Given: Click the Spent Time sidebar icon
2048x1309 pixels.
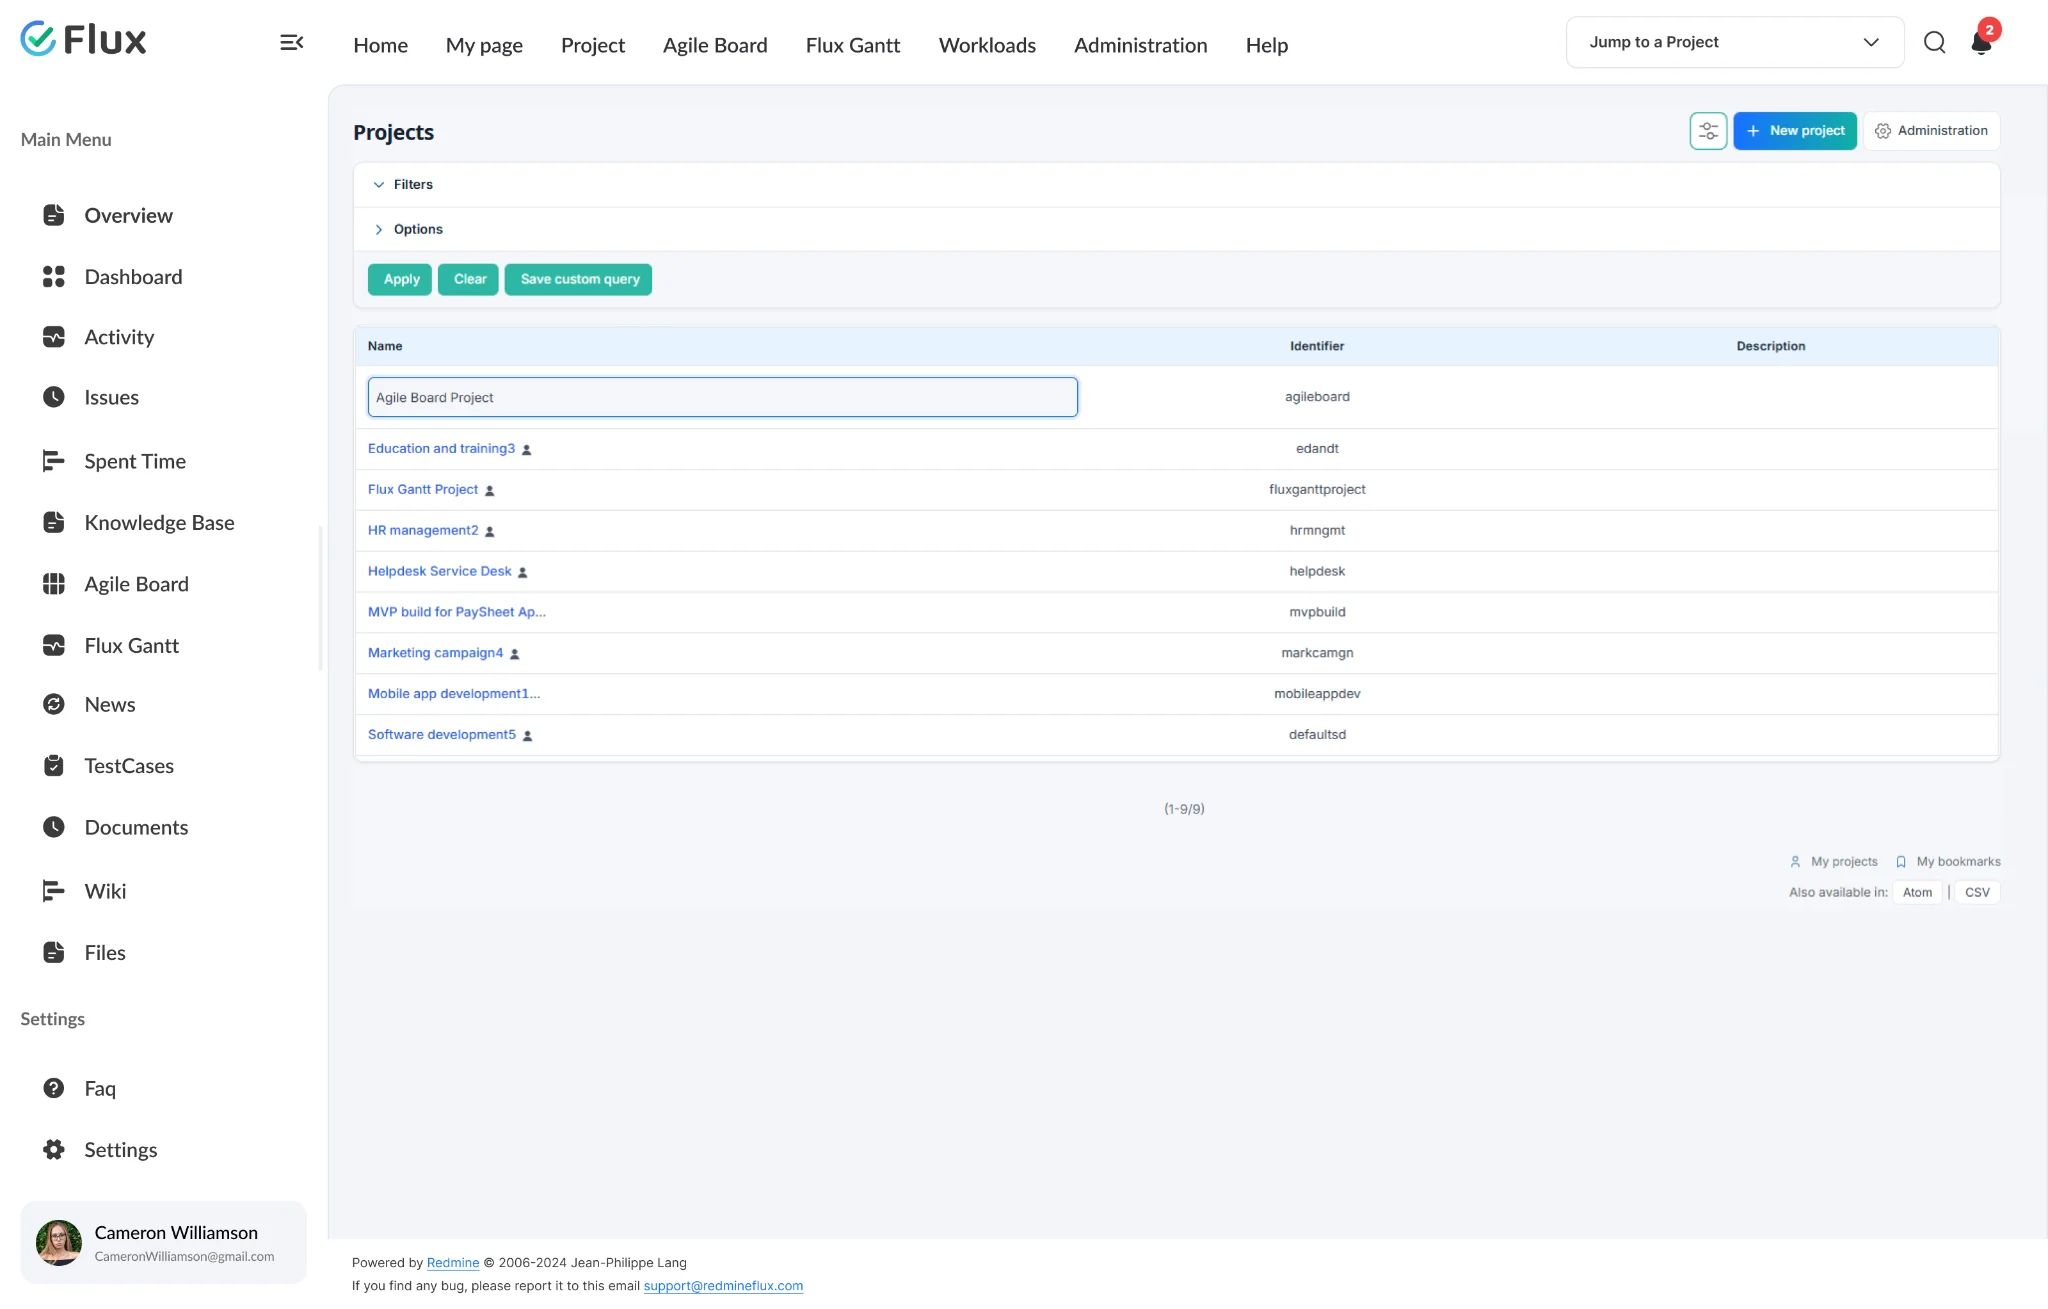Looking at the screenshot, I should pyautogui.click(x=54, y=461).
